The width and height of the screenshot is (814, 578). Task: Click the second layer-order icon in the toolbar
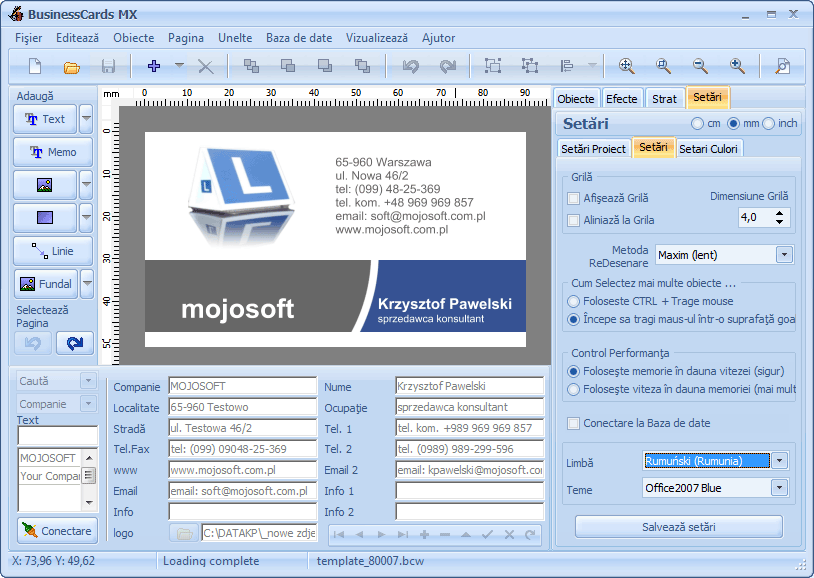coord(288,66)
